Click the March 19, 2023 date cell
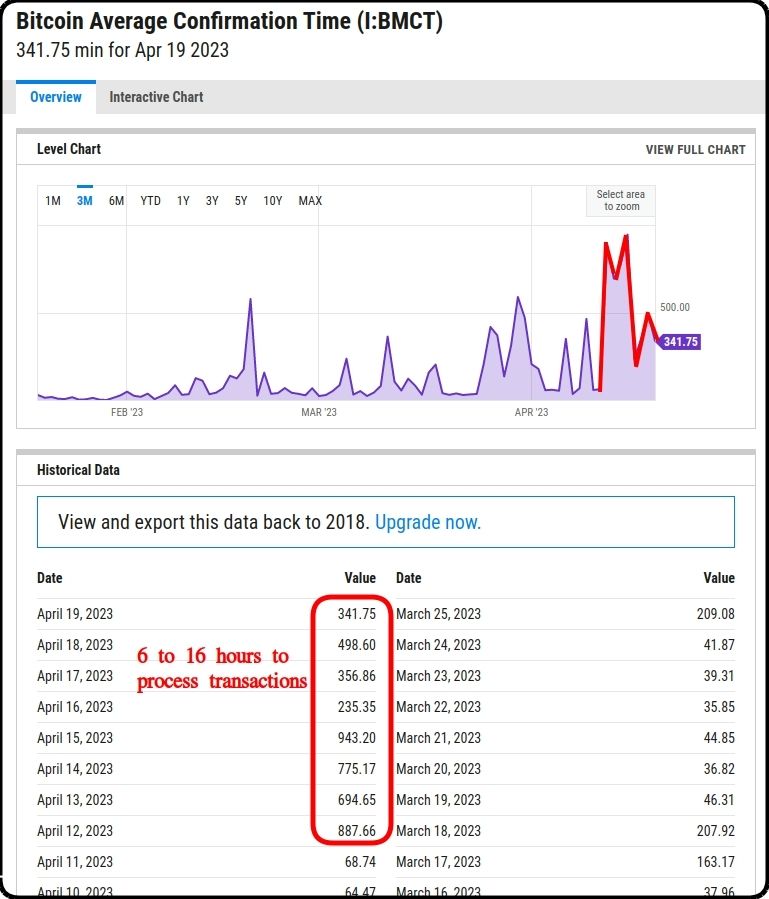Viewport: 769px width, 899px height. (438, 800)
